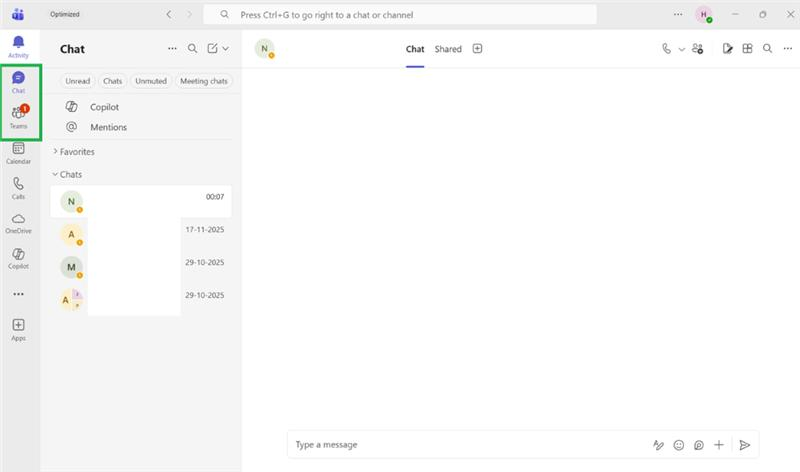Open the four-squares grid icon in chat header
Screen dimensions: 800x472
tap(747, 48)
